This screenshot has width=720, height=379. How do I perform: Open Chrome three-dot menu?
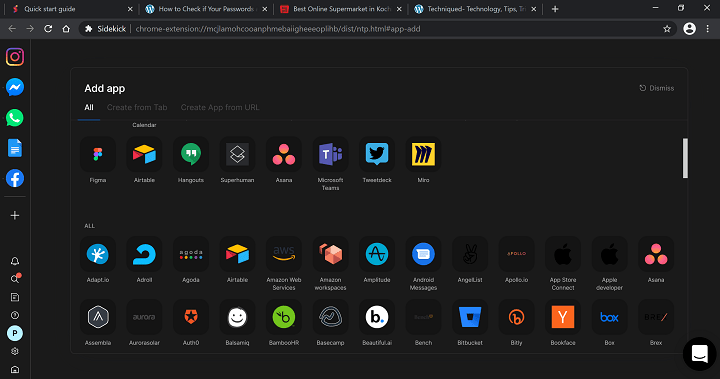pyautogui.click(x=708, y=29)
